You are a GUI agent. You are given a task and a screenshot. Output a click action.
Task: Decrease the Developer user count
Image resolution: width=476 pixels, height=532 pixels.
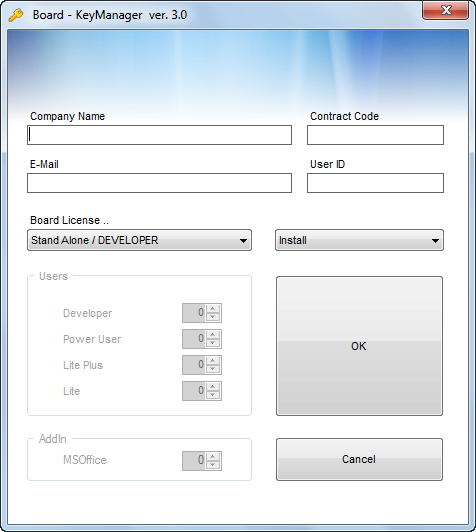pyautogui.click(x=213, y=317)
